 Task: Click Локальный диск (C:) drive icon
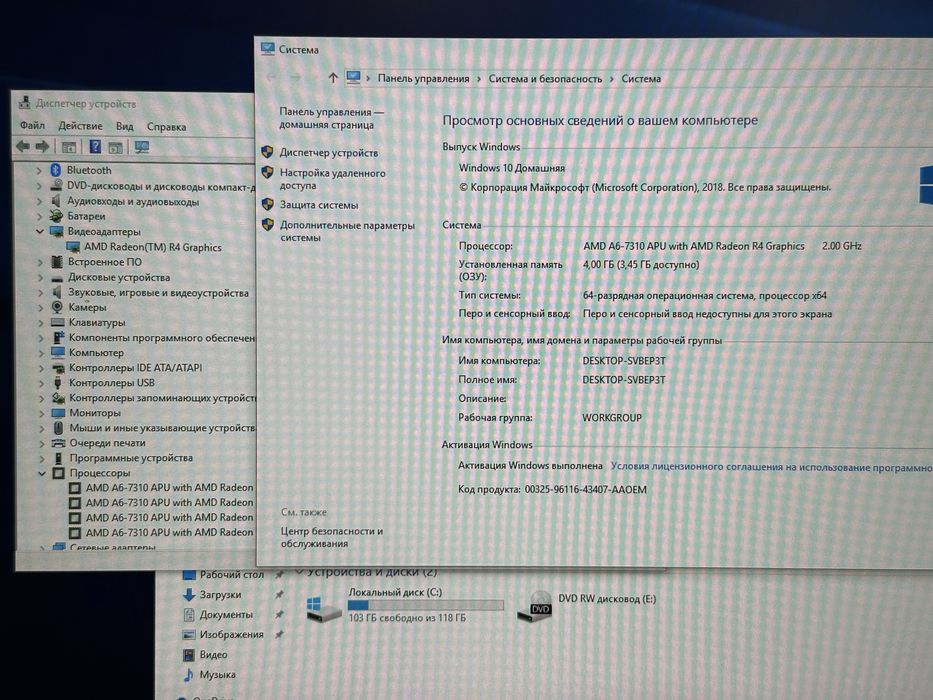[x=323, y=610]
